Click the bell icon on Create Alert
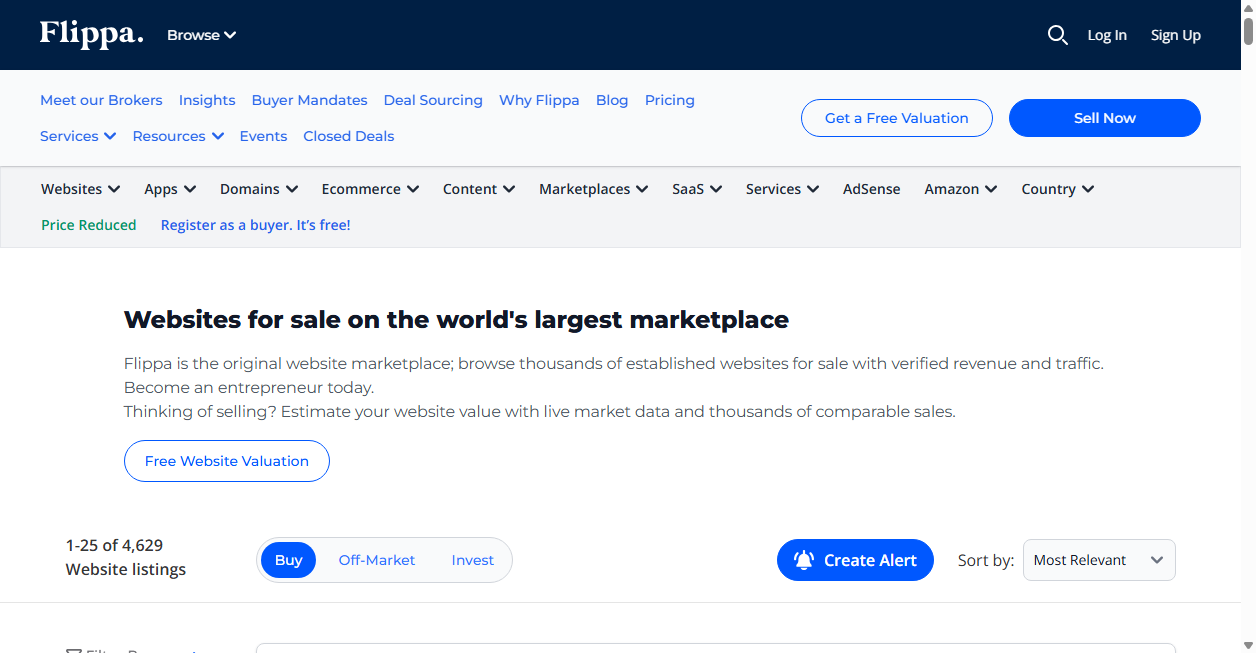The width and height of the screenshot is (1256, 653). click(x=804, y=560)
